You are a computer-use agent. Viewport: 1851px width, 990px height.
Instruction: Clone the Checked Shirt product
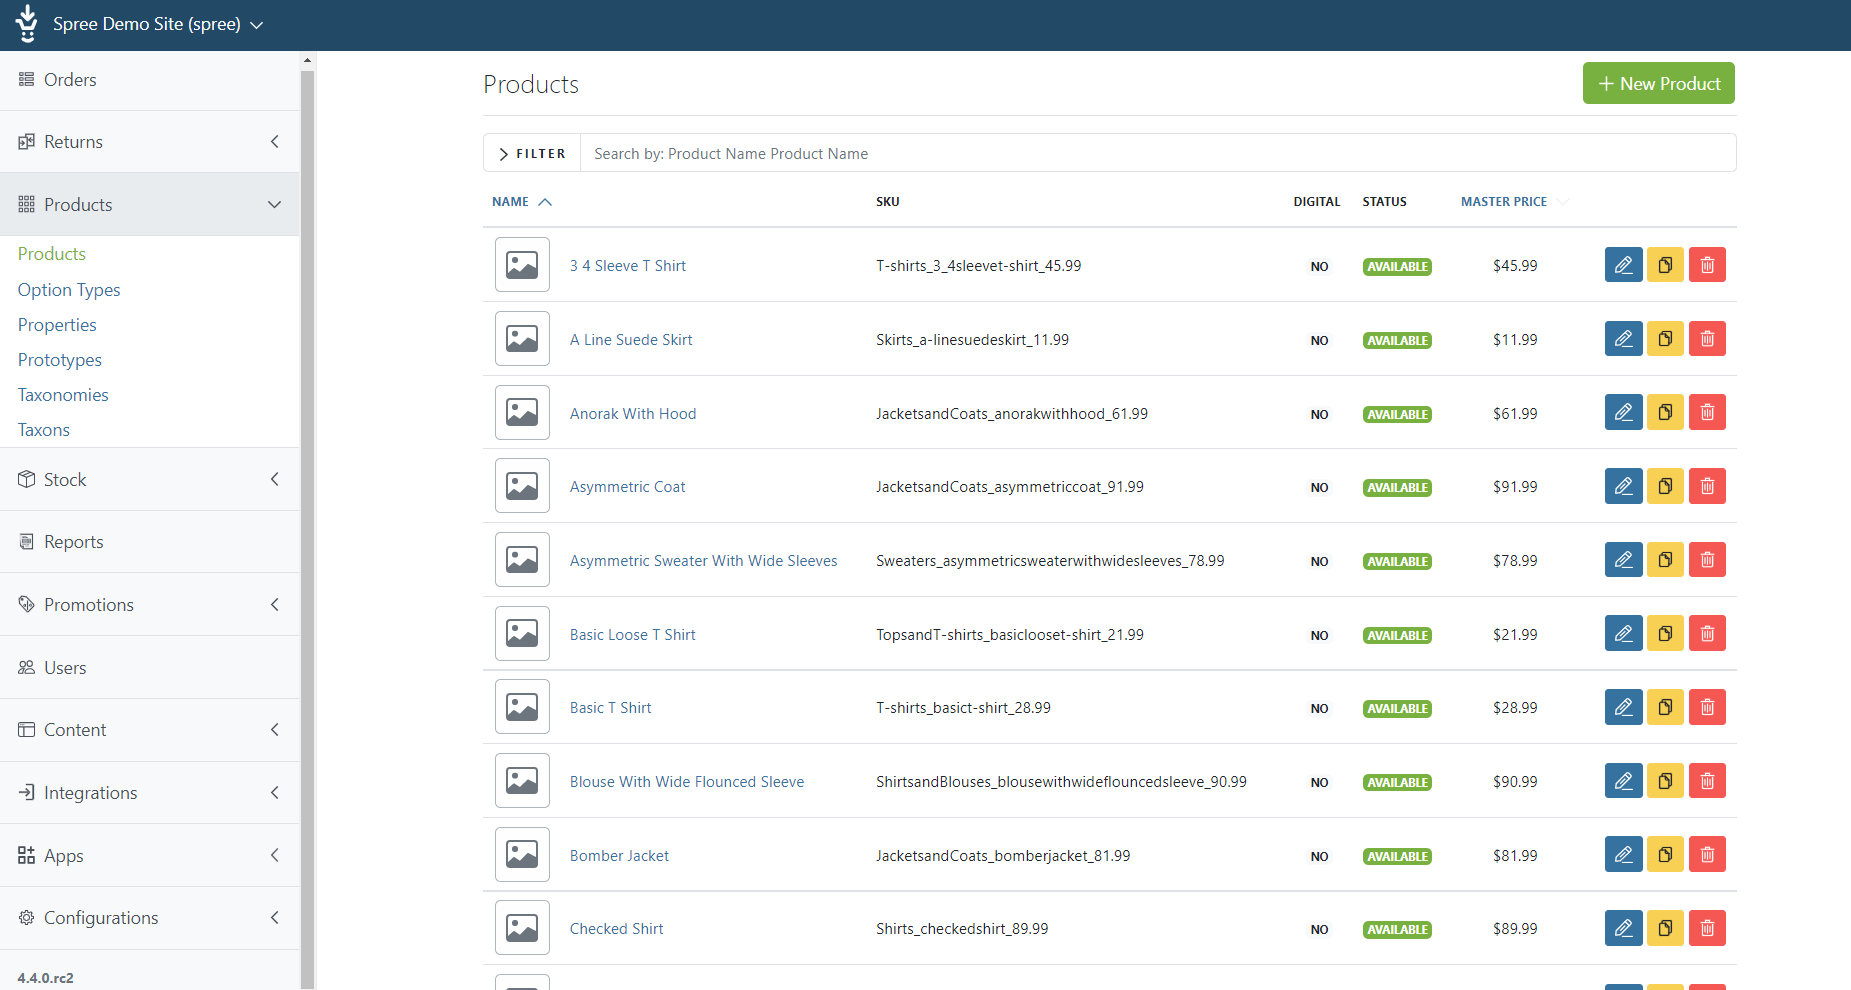[1664, 928]
